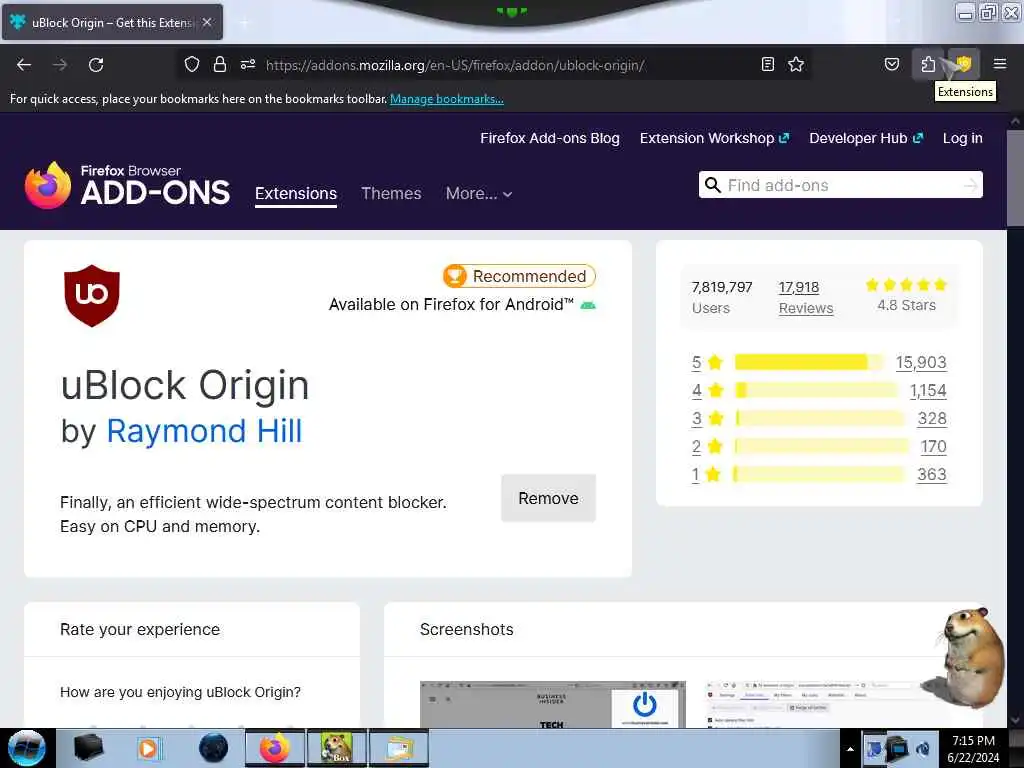
Task: Toggle reader view icon
Action: (x=768, y=64)
